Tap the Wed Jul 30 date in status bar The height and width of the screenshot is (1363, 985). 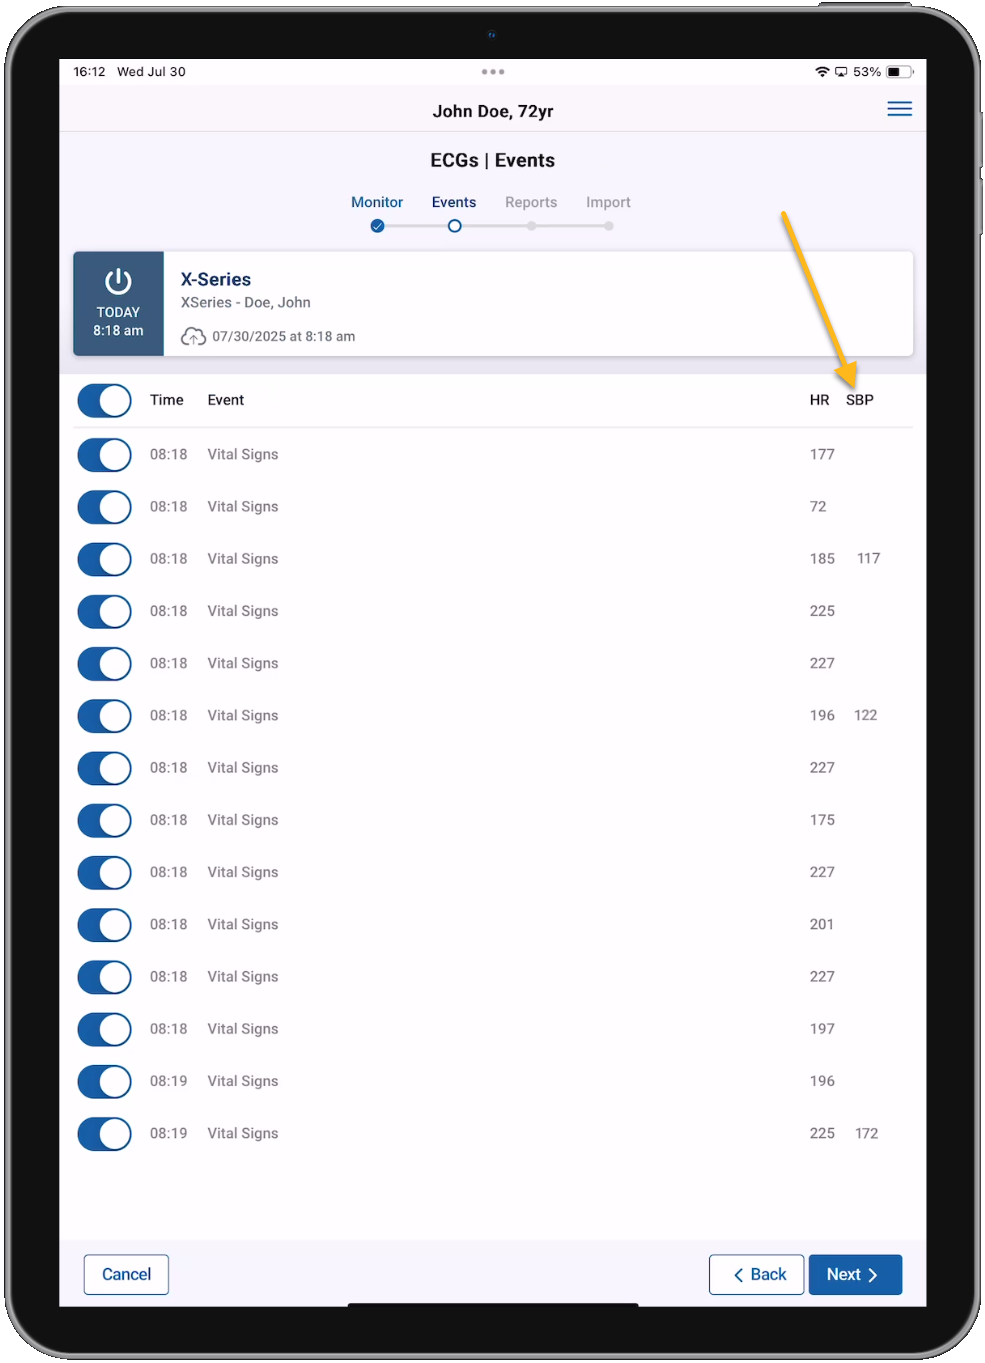tap(151, 72)
